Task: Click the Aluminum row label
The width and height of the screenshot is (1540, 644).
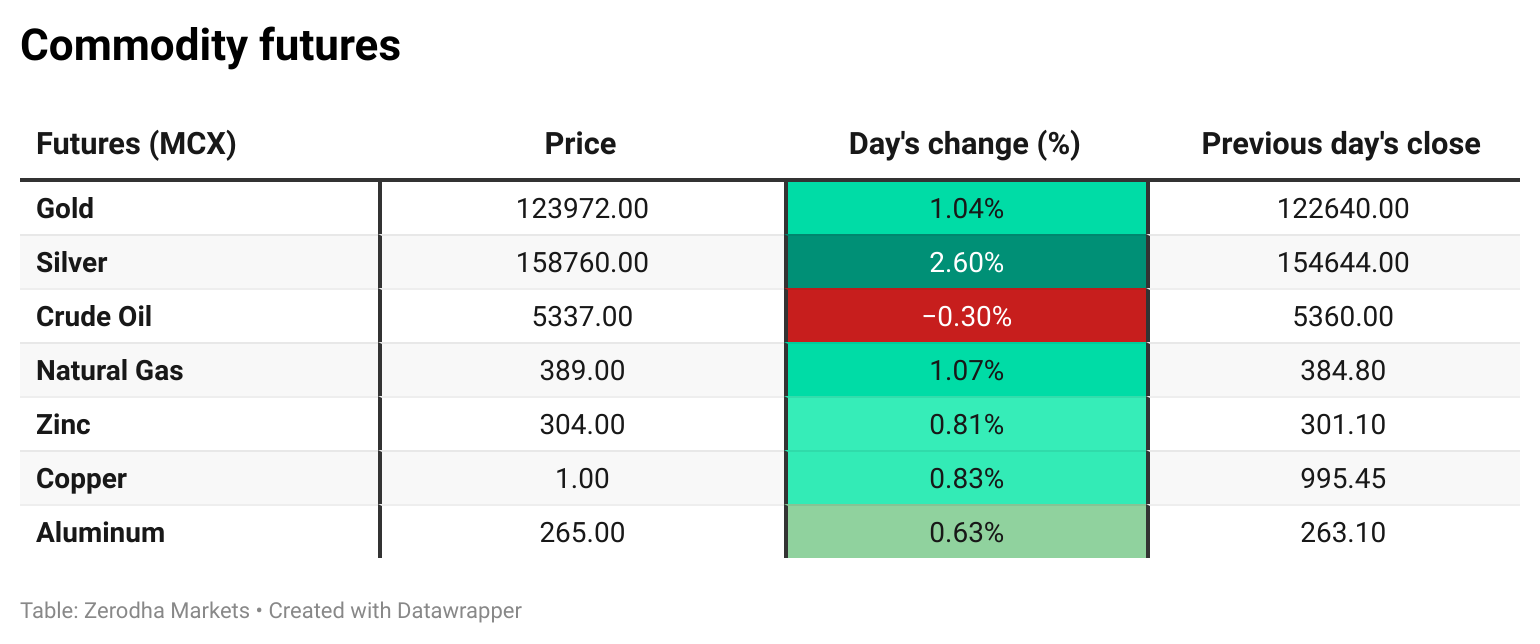Action: coord(100,533)
